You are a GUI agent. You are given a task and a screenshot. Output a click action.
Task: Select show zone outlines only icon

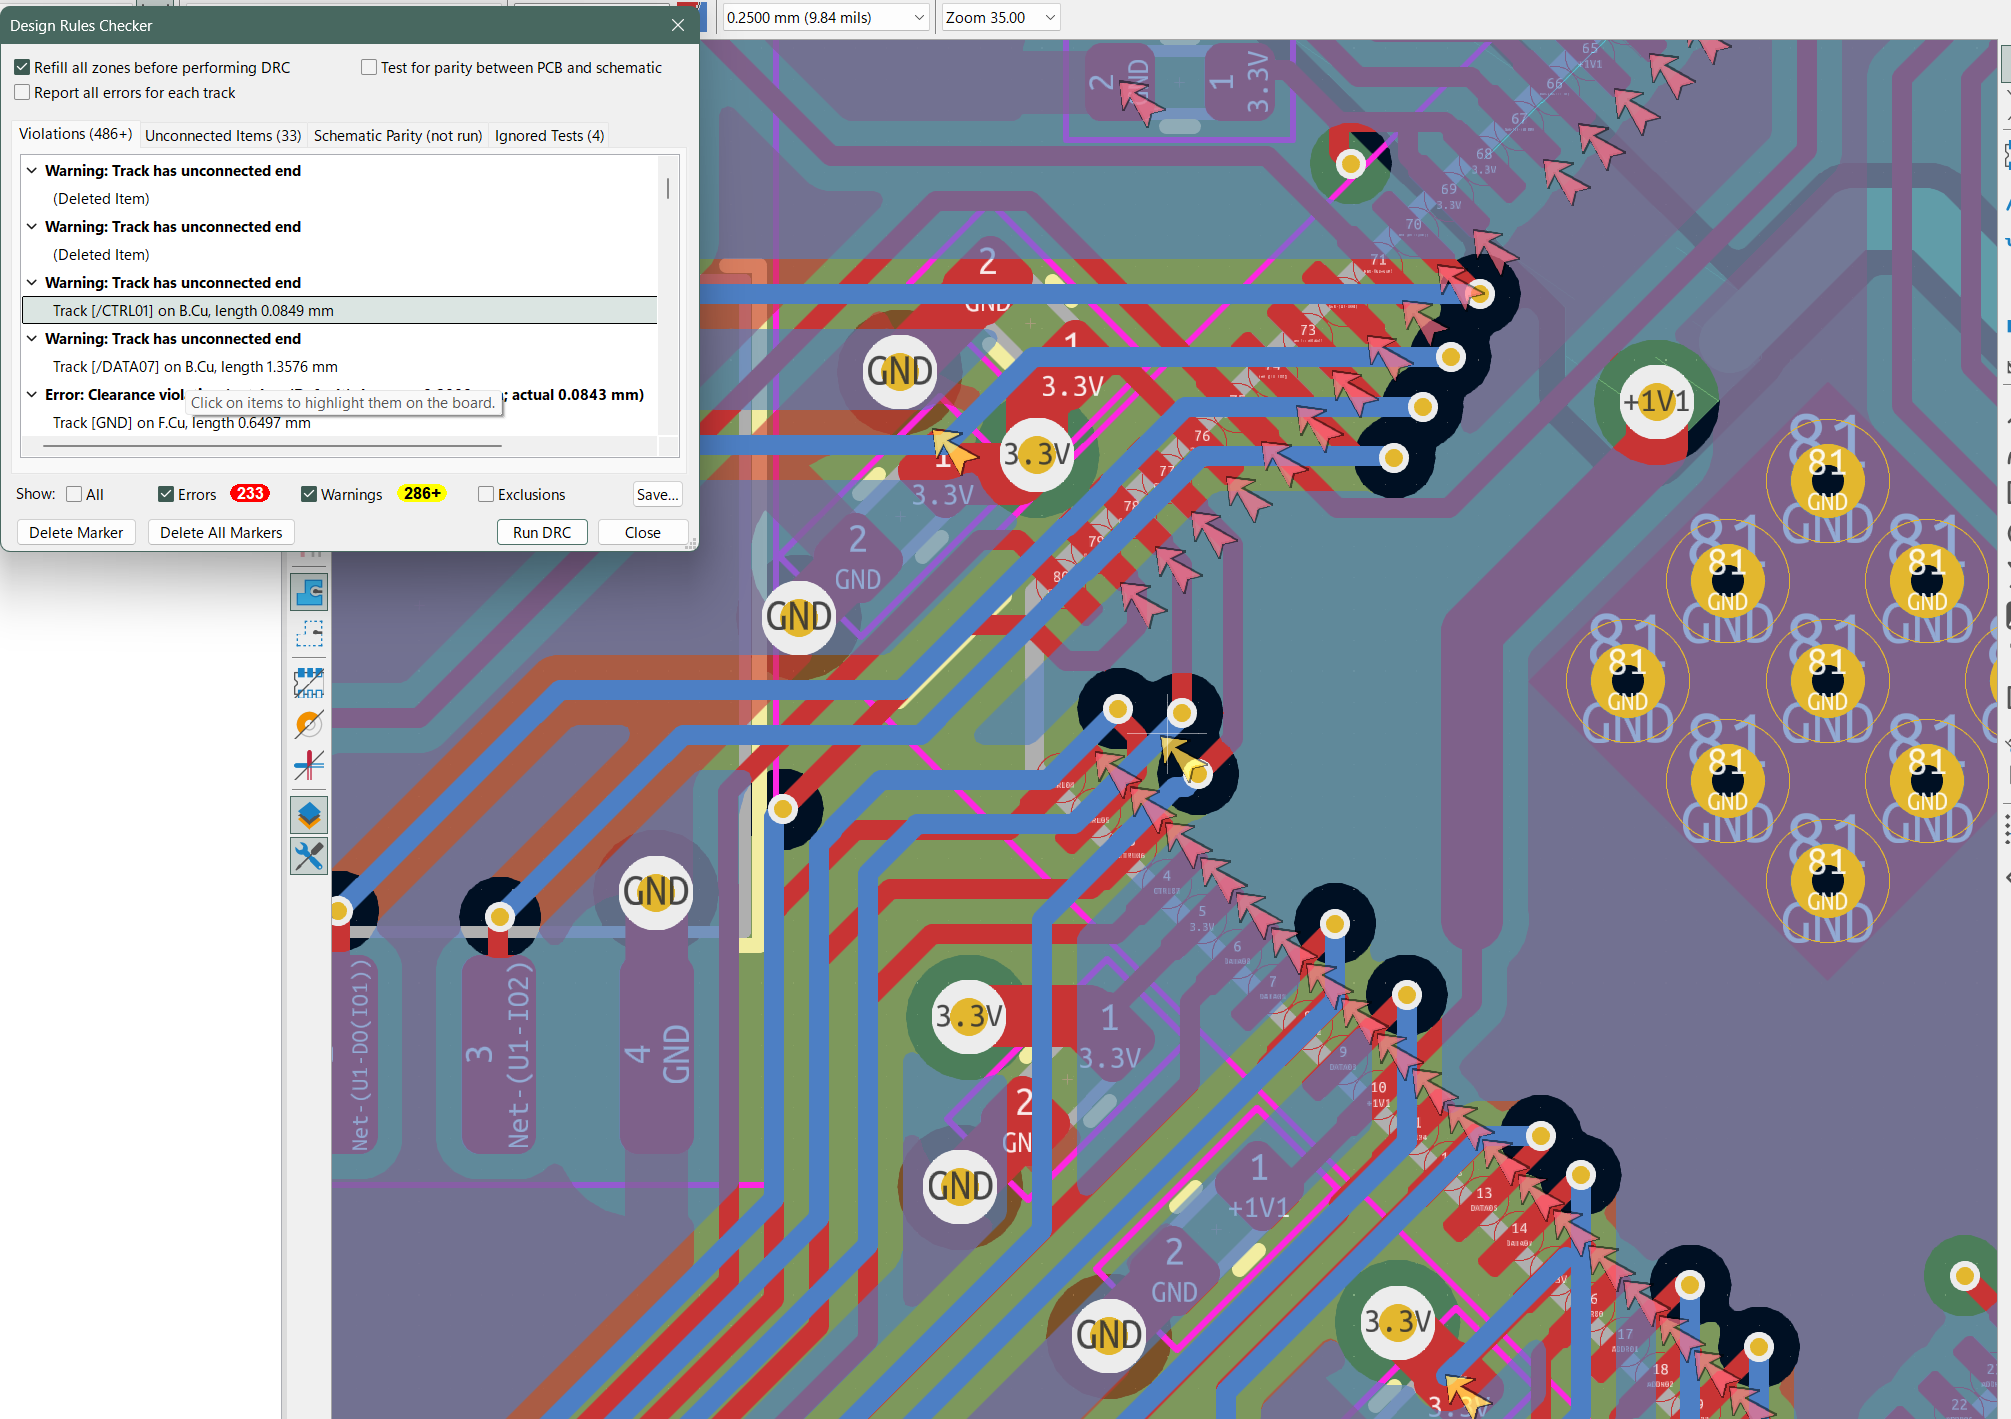(x=309, y=634)
